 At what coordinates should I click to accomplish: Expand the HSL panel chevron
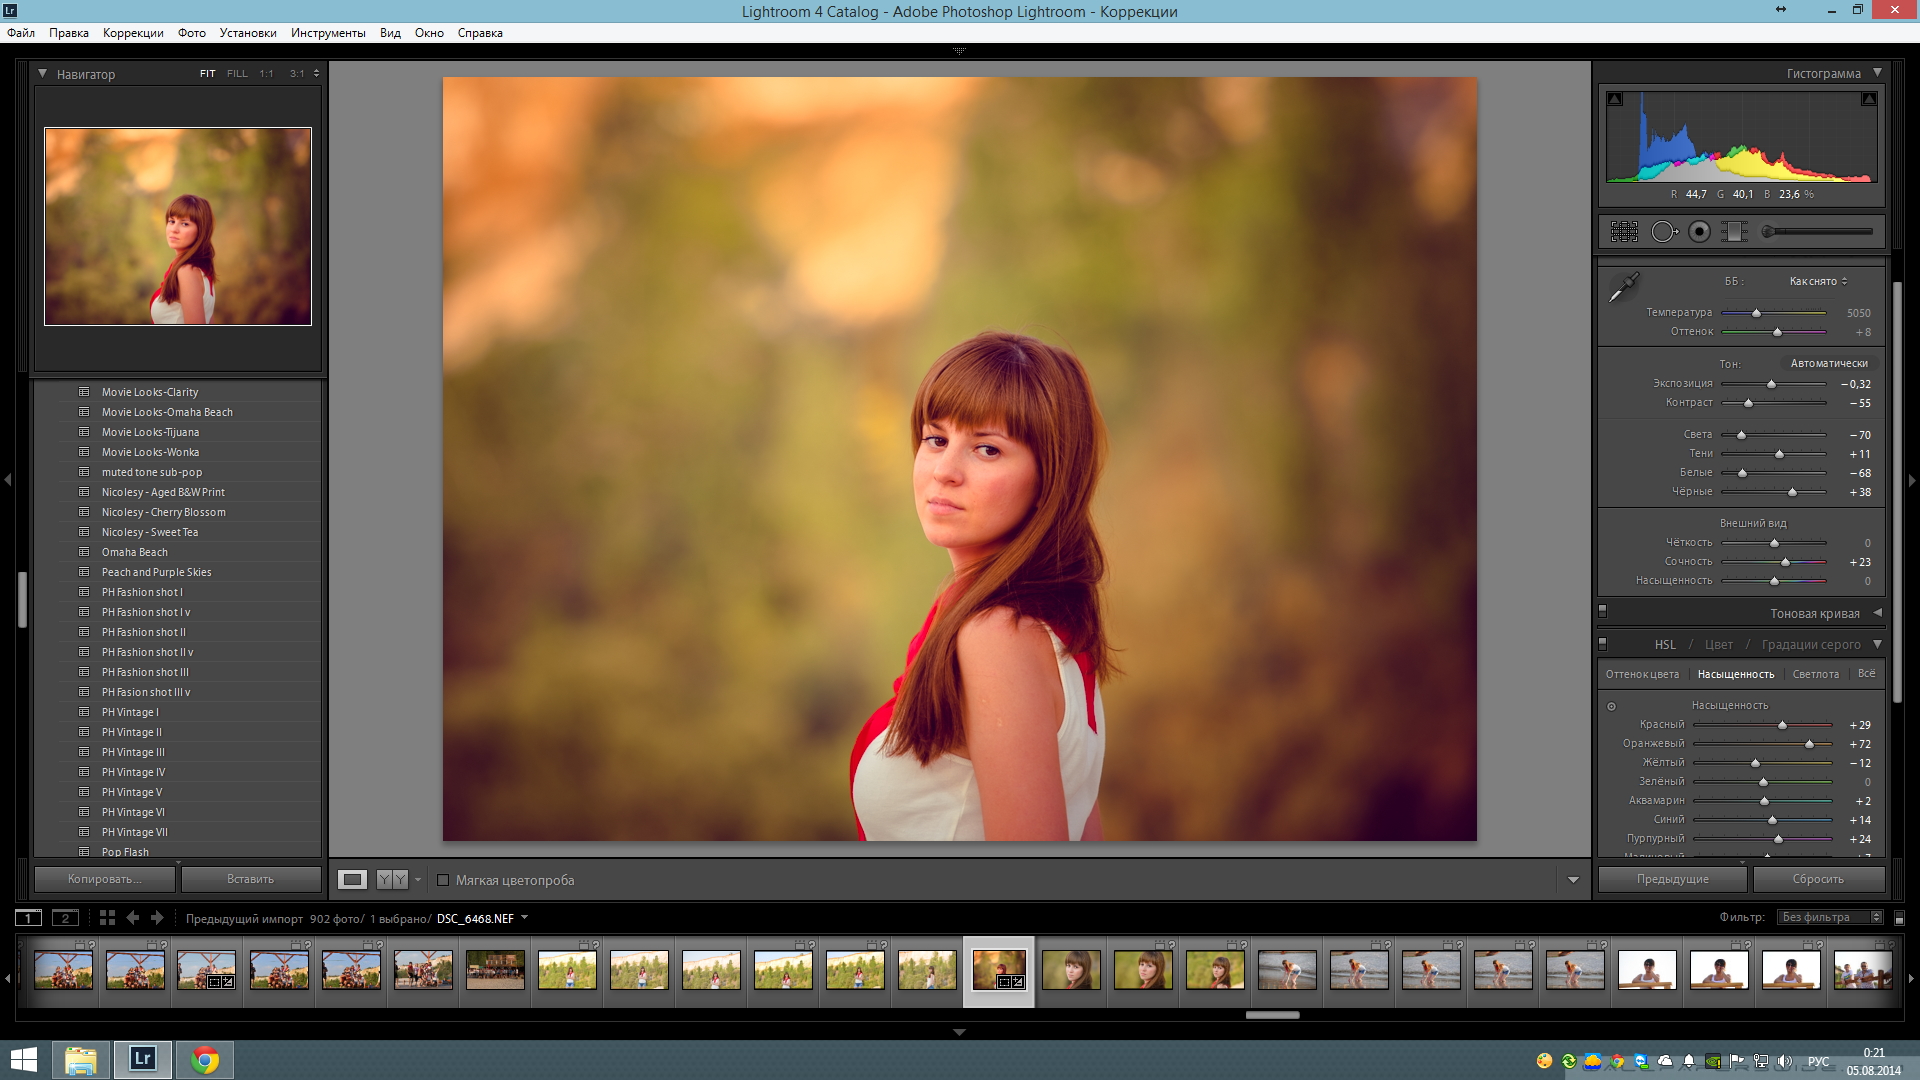tap(1878, 645)
